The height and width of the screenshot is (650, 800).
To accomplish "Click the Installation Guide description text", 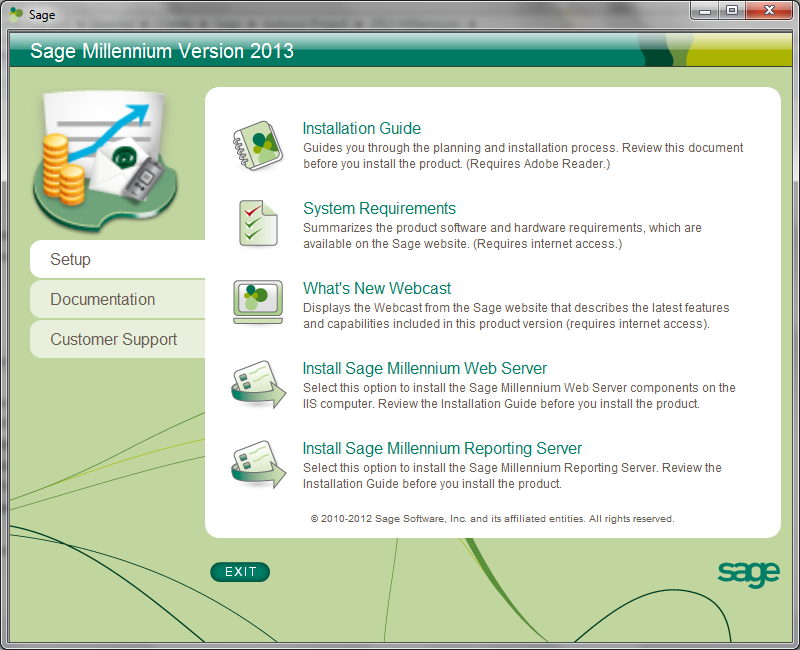I will pos(523,156).
